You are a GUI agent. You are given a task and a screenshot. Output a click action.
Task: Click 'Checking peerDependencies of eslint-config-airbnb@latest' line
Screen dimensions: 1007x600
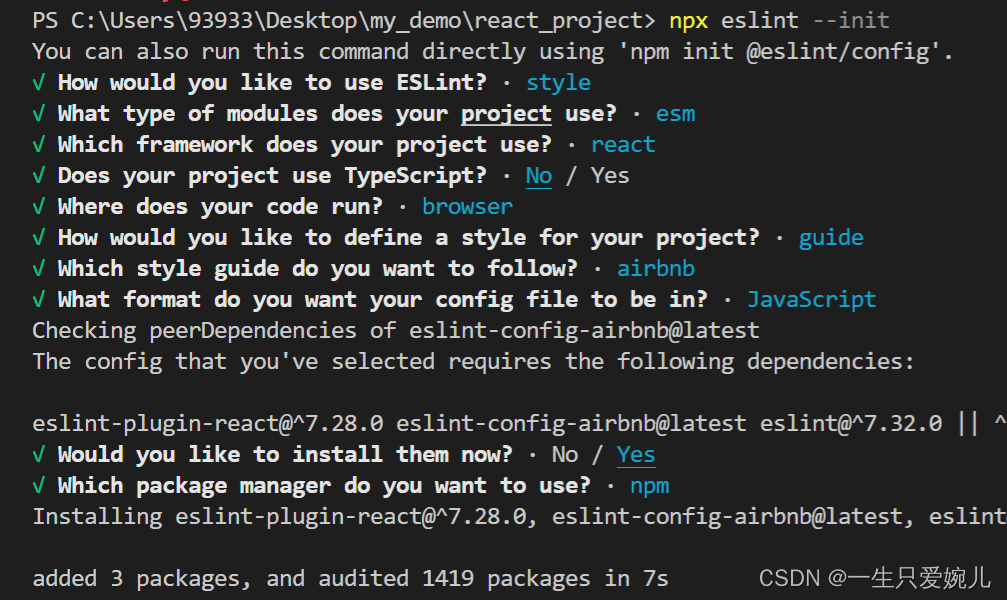(396, 330)
